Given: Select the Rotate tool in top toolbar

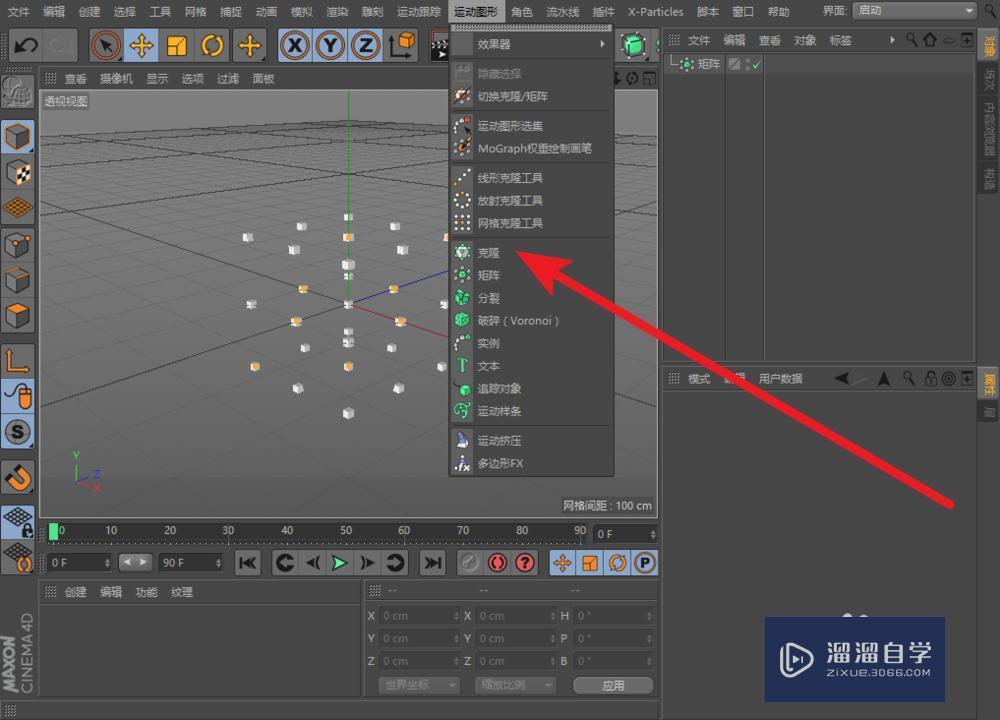Looking at the screenshot, I should tap(212, 45).
